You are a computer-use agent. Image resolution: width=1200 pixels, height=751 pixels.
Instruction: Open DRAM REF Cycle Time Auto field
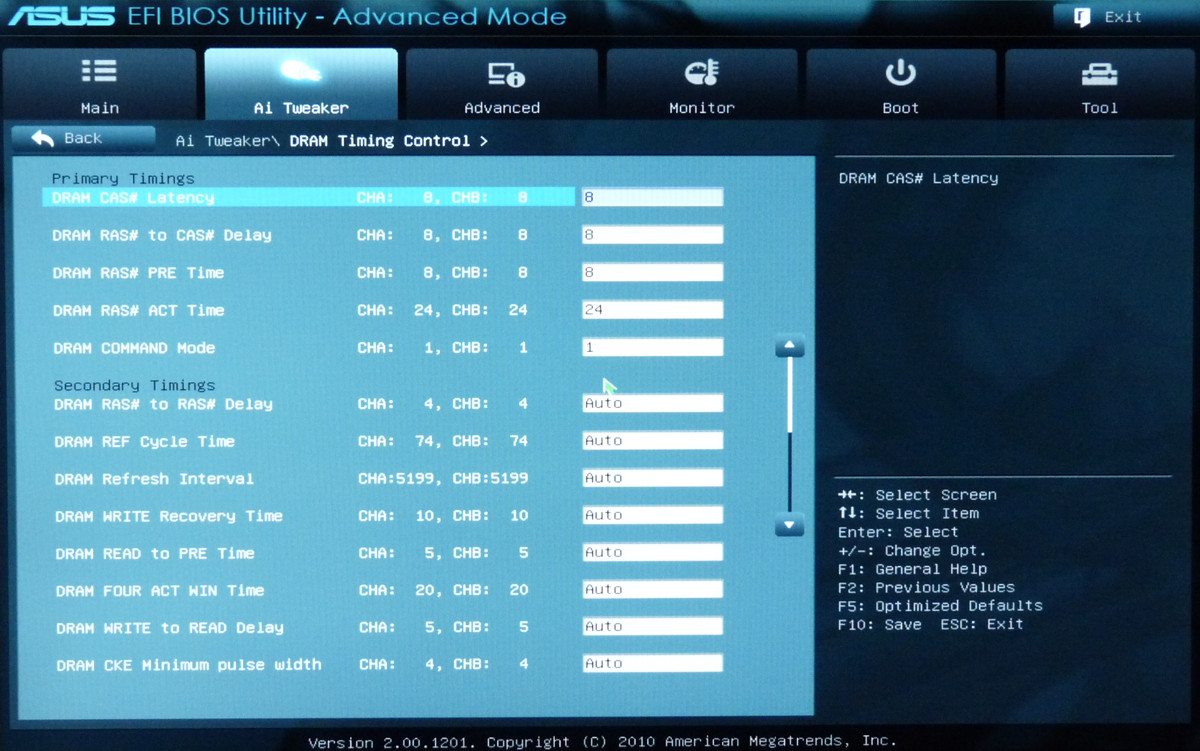pyautogui.click(x=652, y=440)
